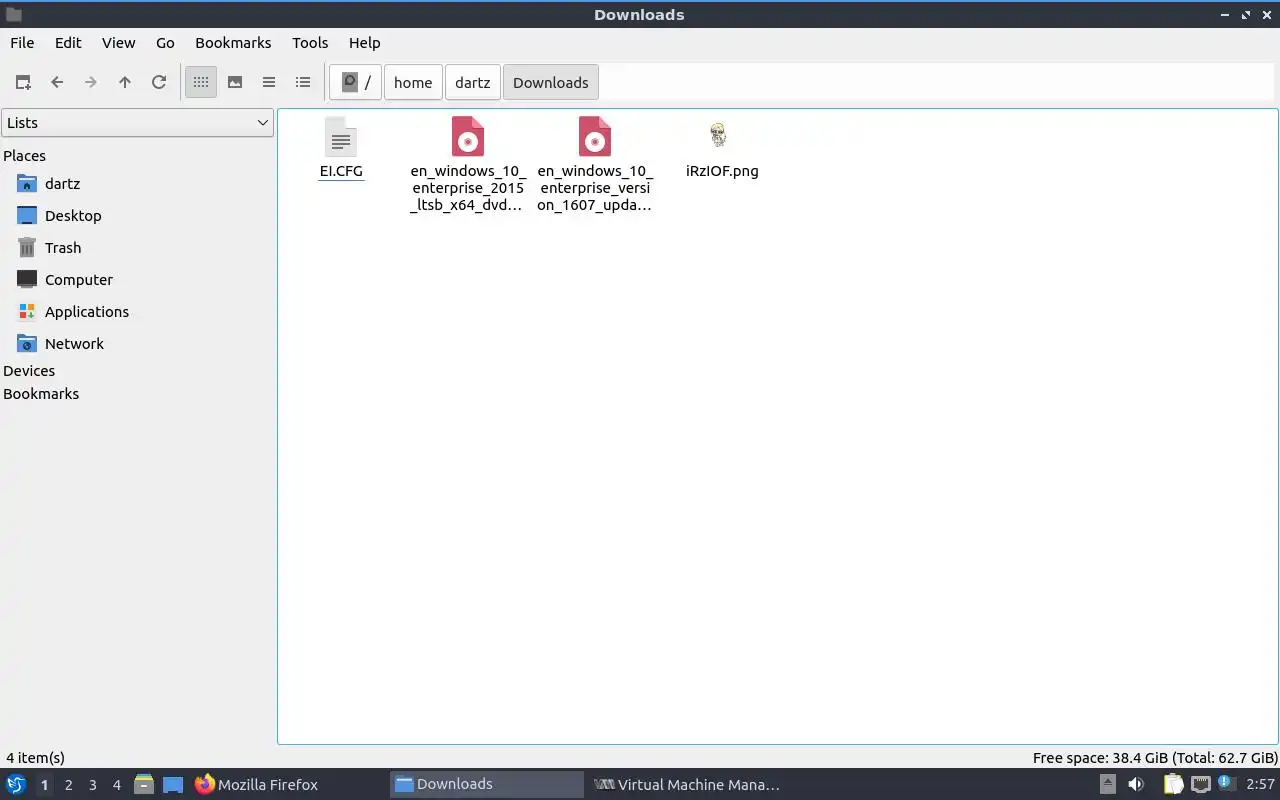Select the Downloads path segment
This screenshot has height=800, width=1280.
551,82
